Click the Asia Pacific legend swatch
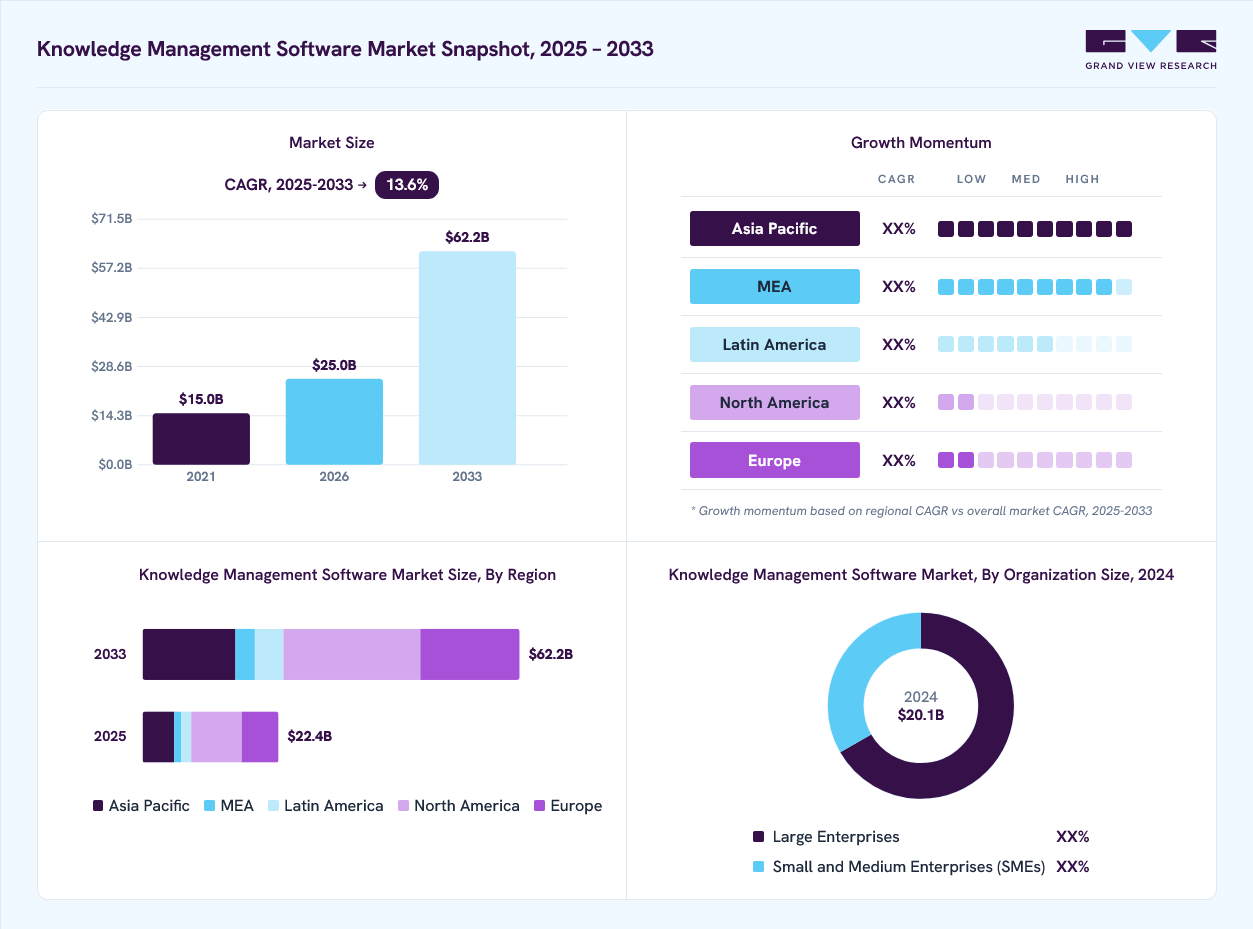1253x929 pixels. [98, 806]
